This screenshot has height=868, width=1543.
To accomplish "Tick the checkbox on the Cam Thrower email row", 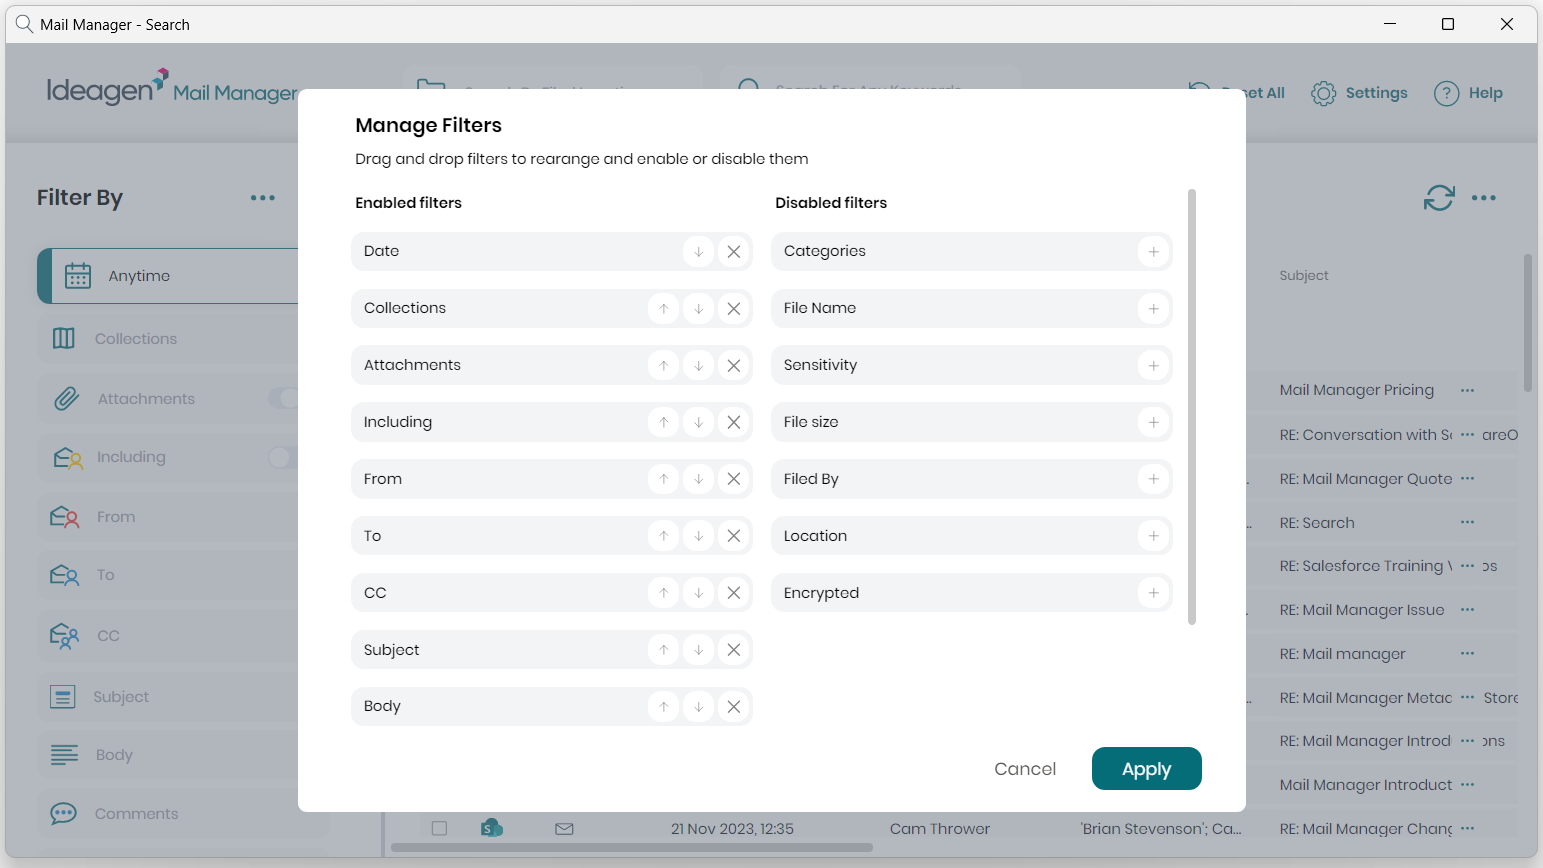I will pyautogui.click(x=439, y=828).
